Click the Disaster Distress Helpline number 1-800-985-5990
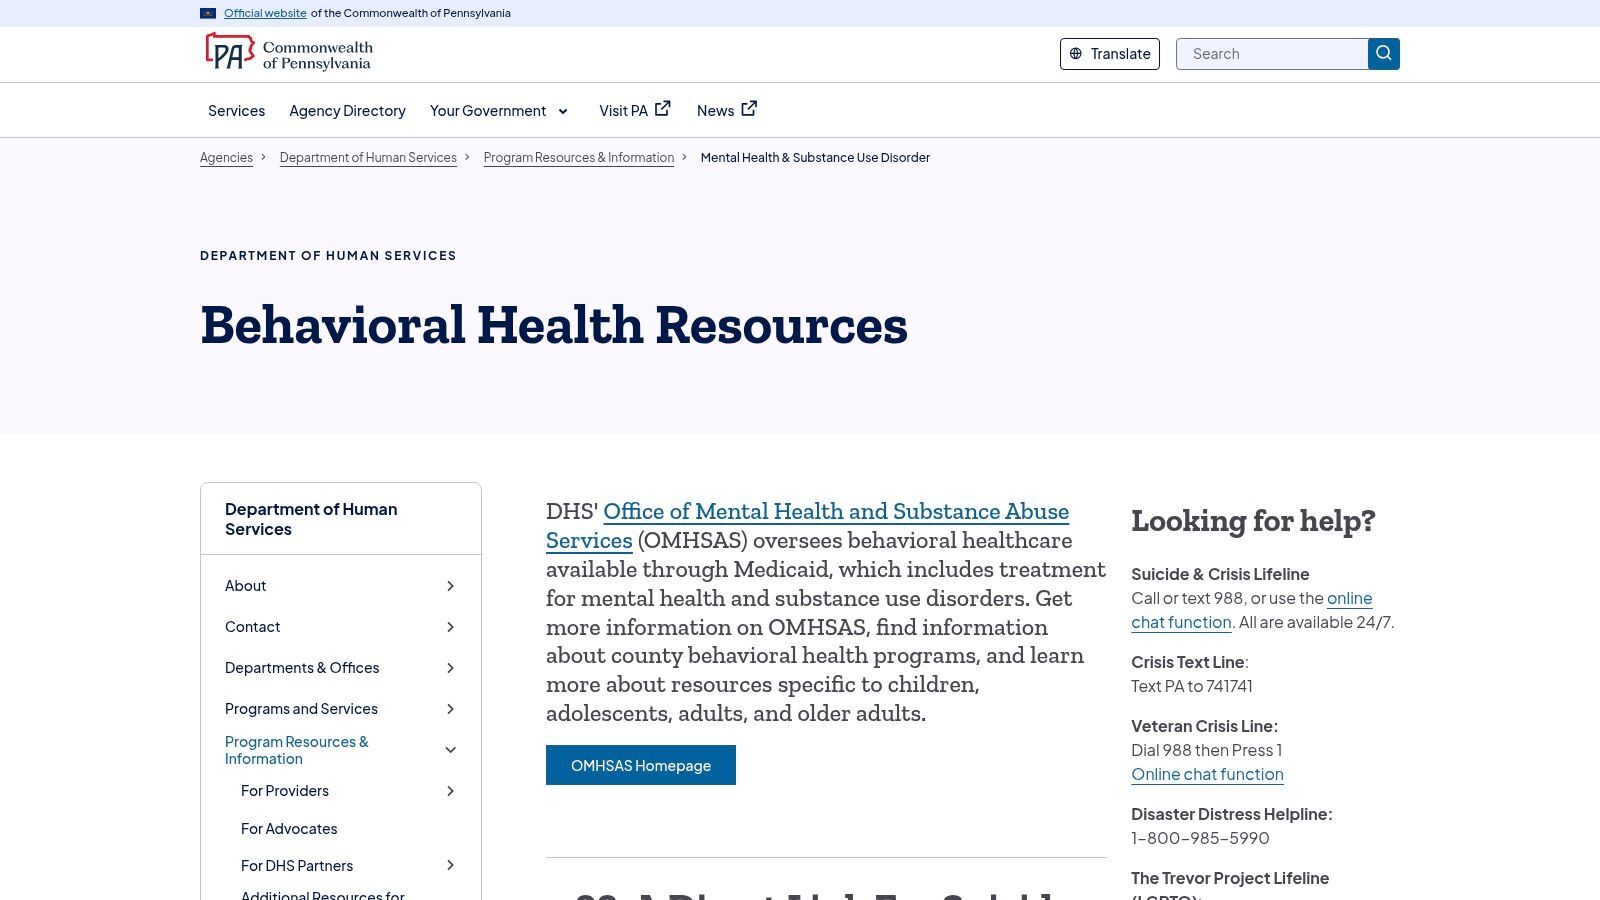The width and height of the screenshot is (1600, 900). point(1200,838)
